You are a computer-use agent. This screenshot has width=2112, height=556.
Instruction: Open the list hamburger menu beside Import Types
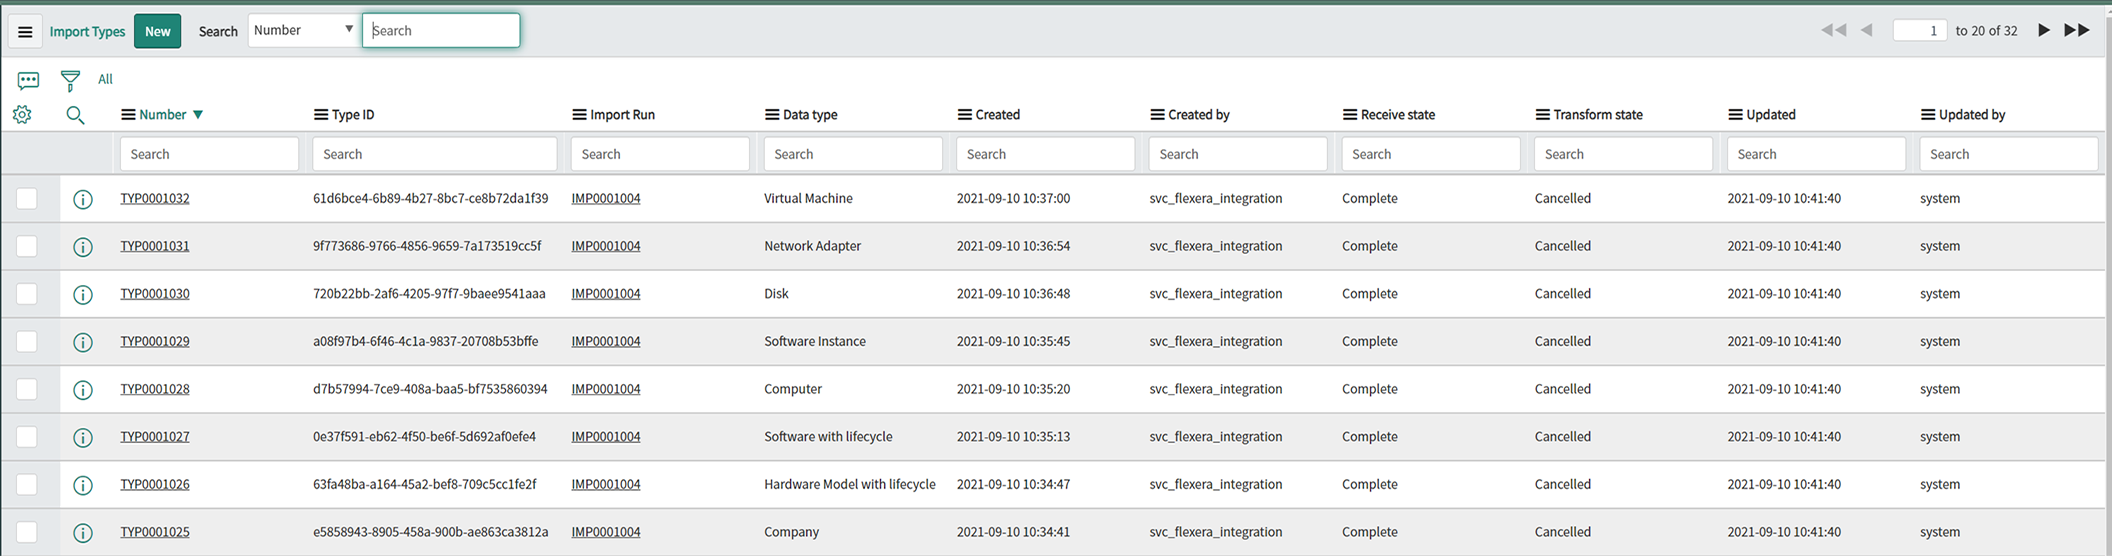[25, 32]
